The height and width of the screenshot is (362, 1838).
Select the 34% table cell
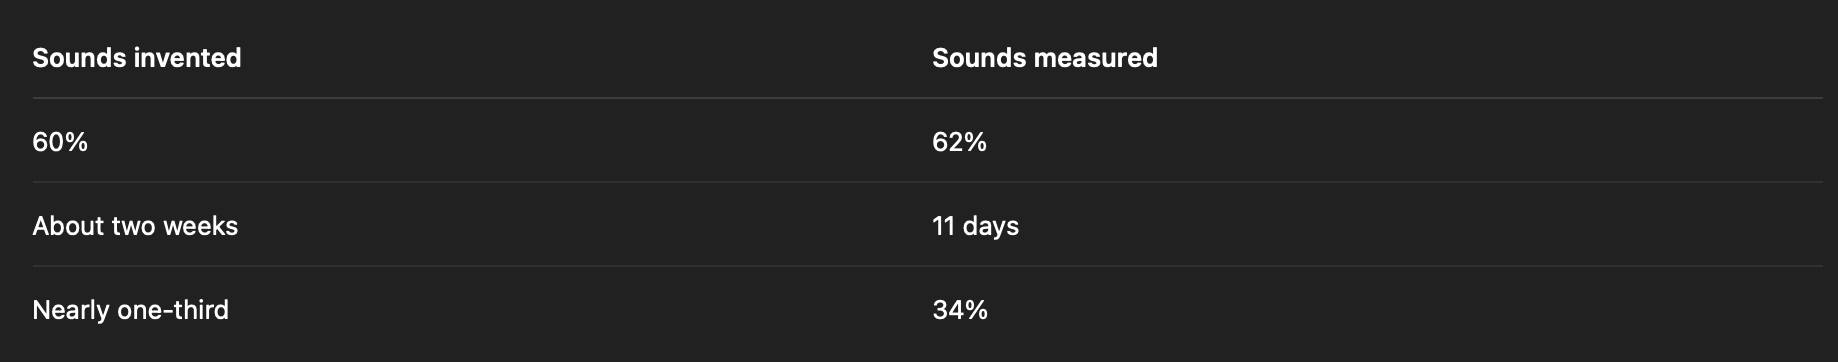coord(960,310)
